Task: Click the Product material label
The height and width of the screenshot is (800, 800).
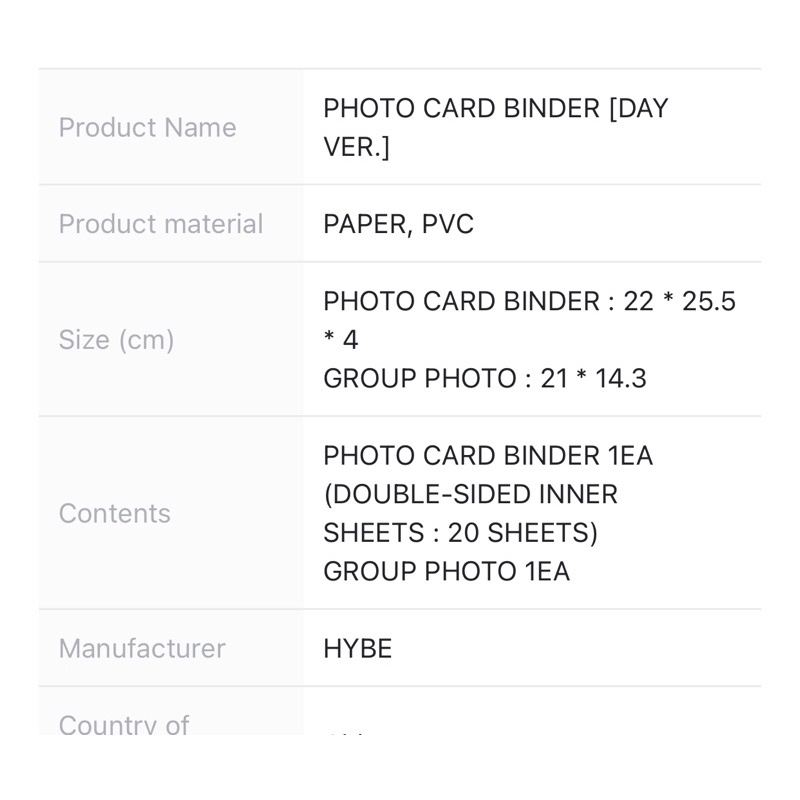Action: pyautogui.click(x=160, y=224)
